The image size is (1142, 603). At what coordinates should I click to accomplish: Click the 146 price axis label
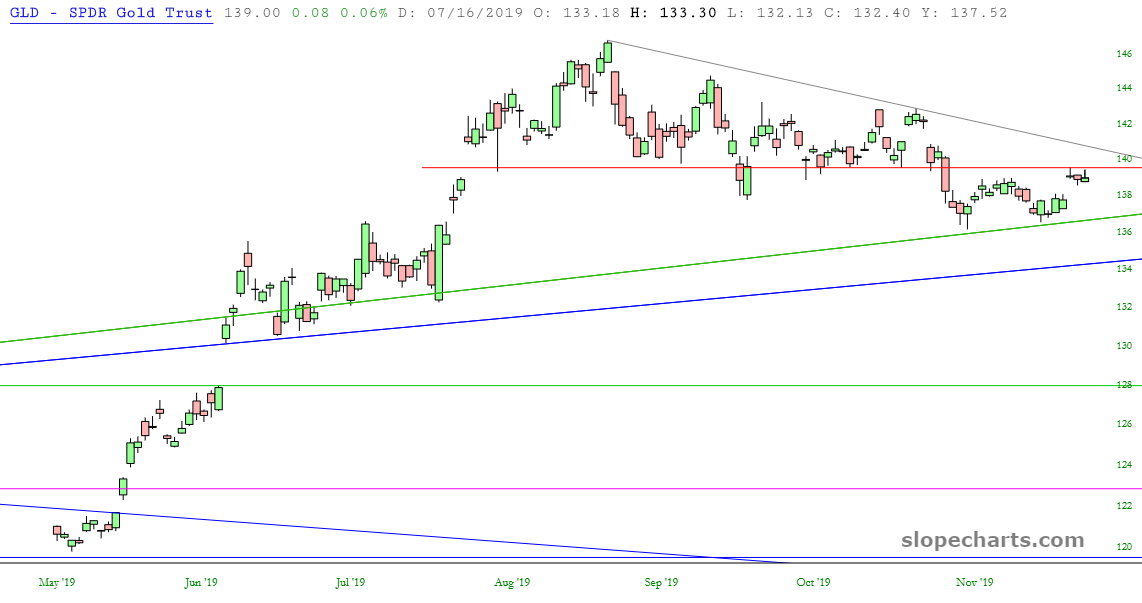[1124, 54]
